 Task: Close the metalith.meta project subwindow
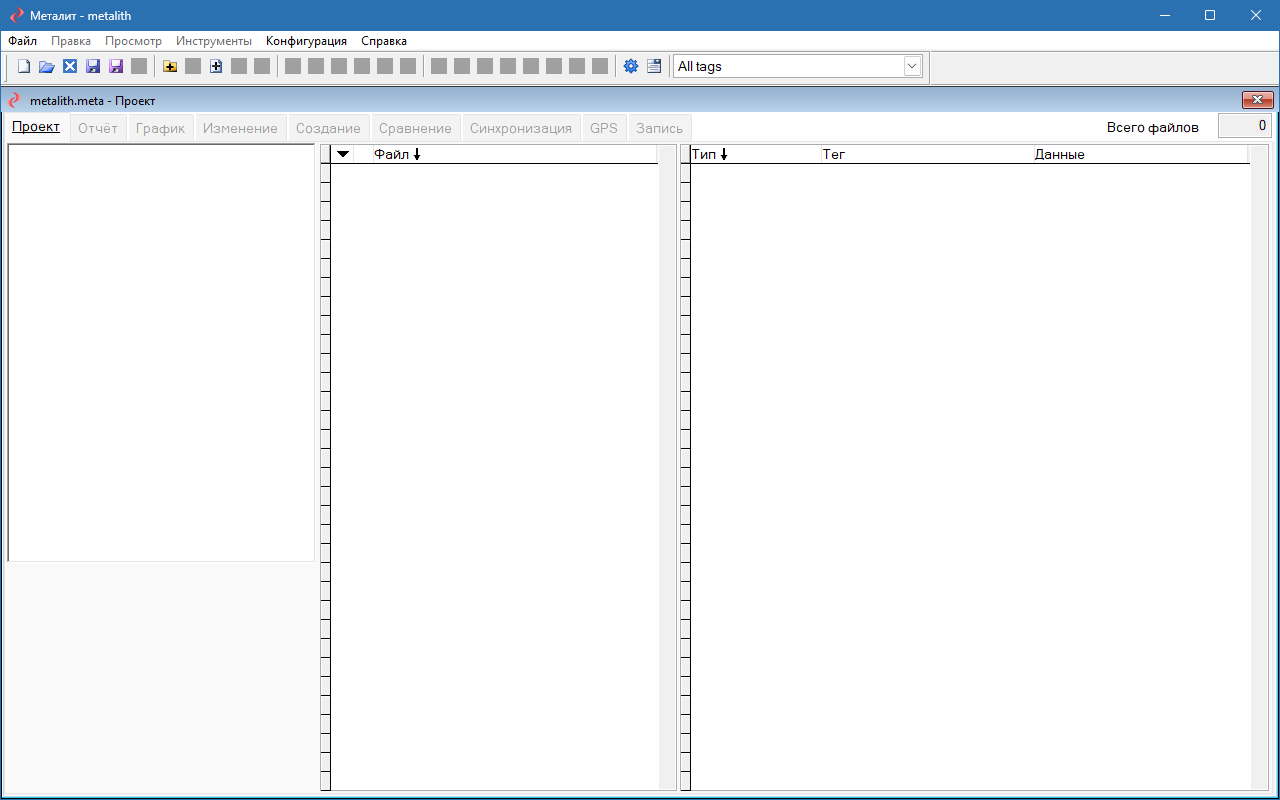click(x=1257, y=100)
